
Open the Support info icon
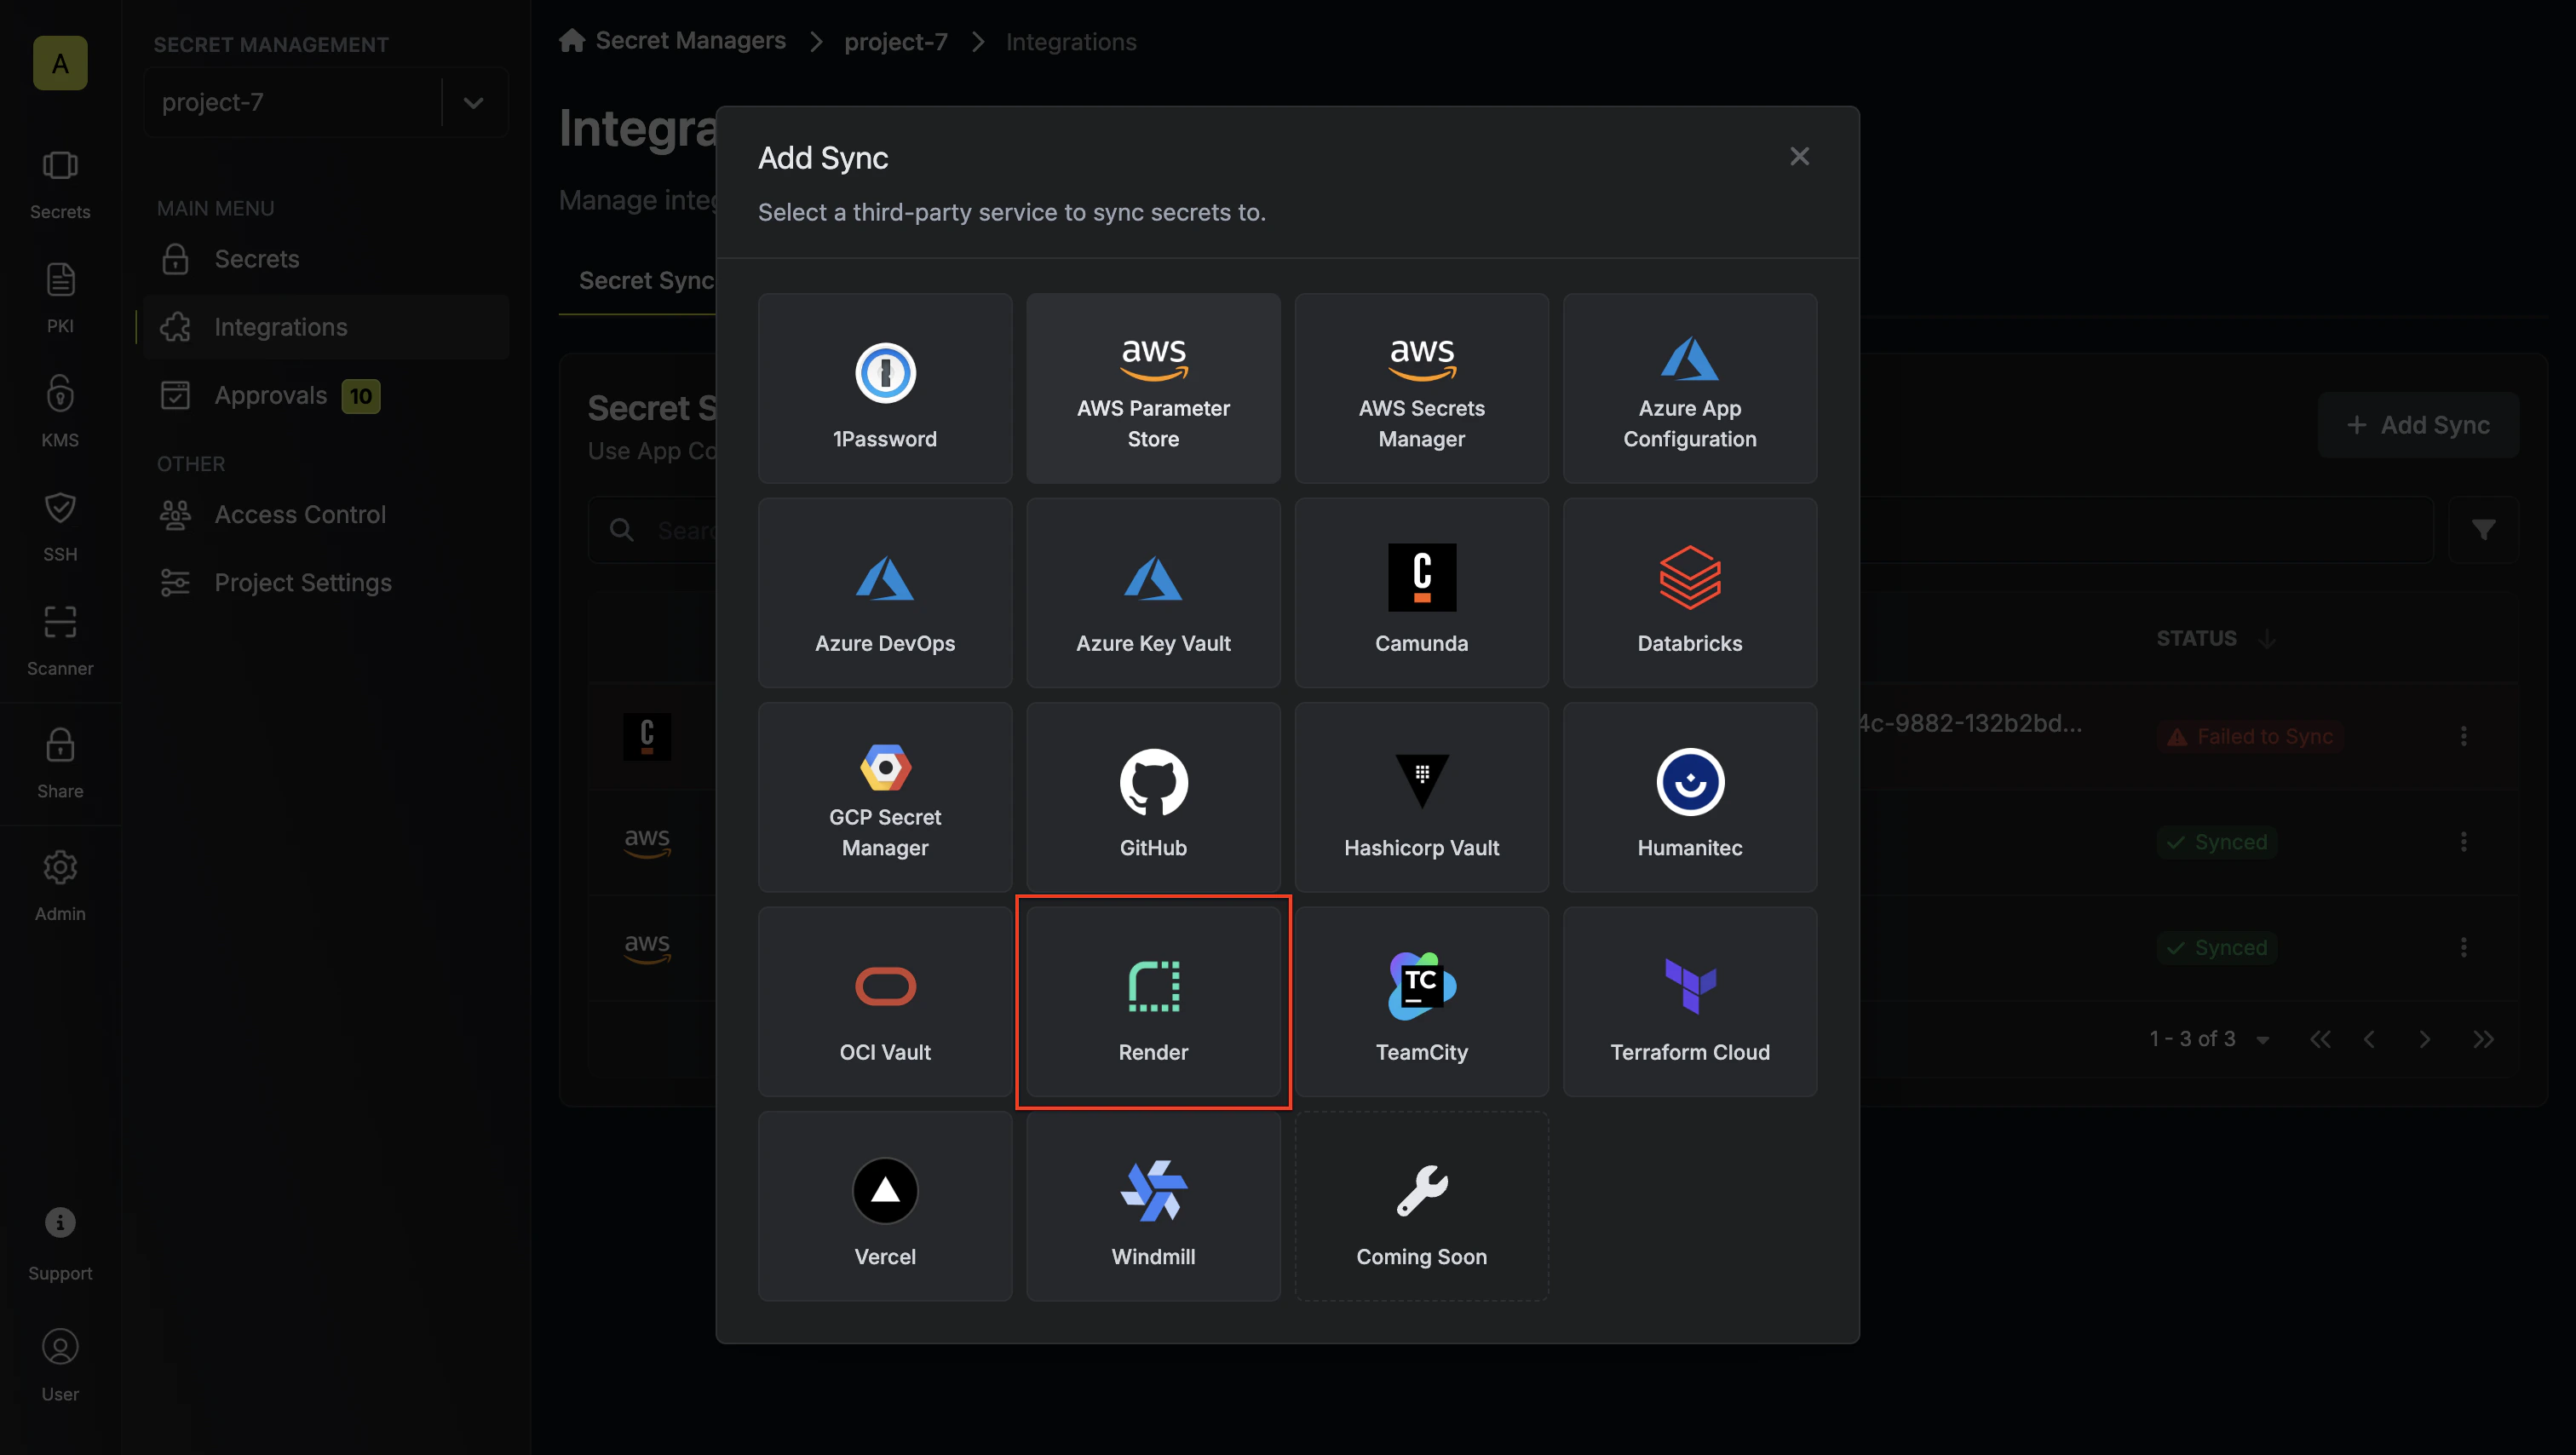[x=60, y=1243]
